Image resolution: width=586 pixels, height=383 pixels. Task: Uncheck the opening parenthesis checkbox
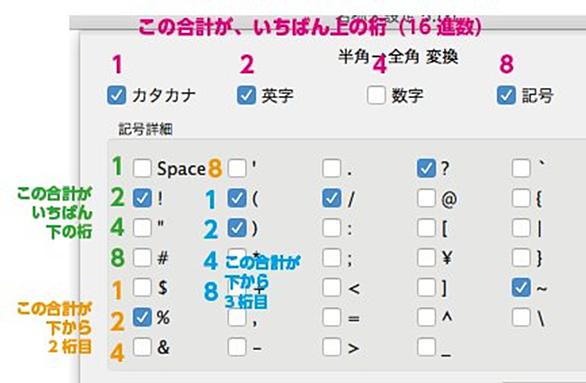237,198
